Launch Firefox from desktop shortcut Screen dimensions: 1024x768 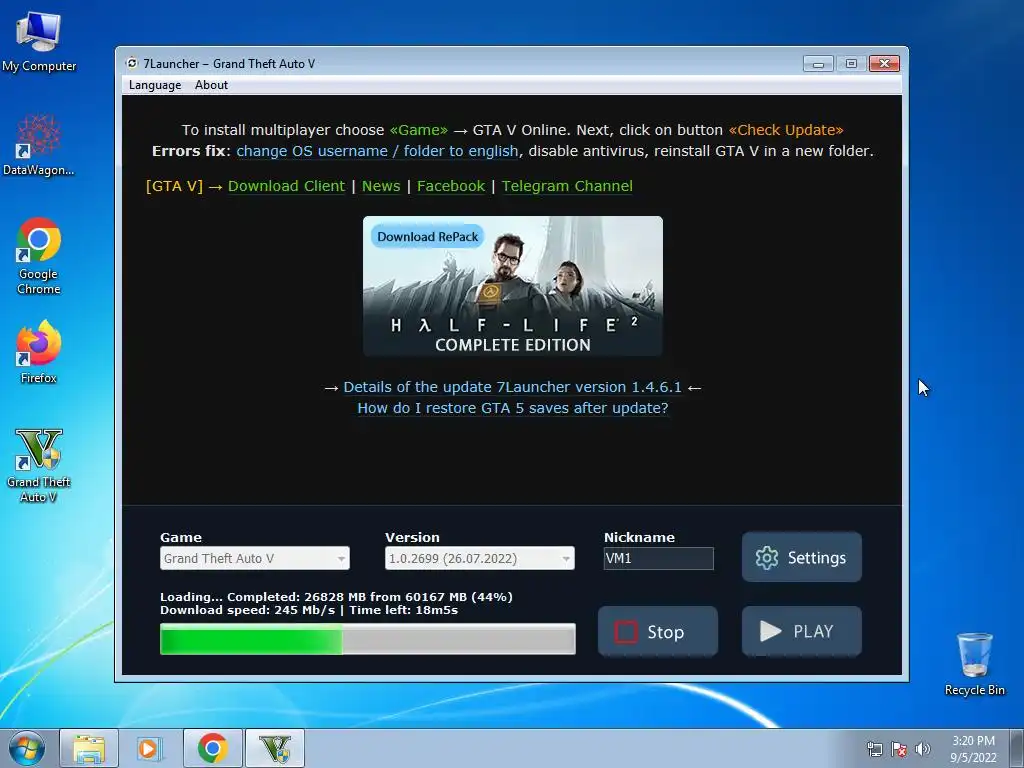tap(39, 351)
